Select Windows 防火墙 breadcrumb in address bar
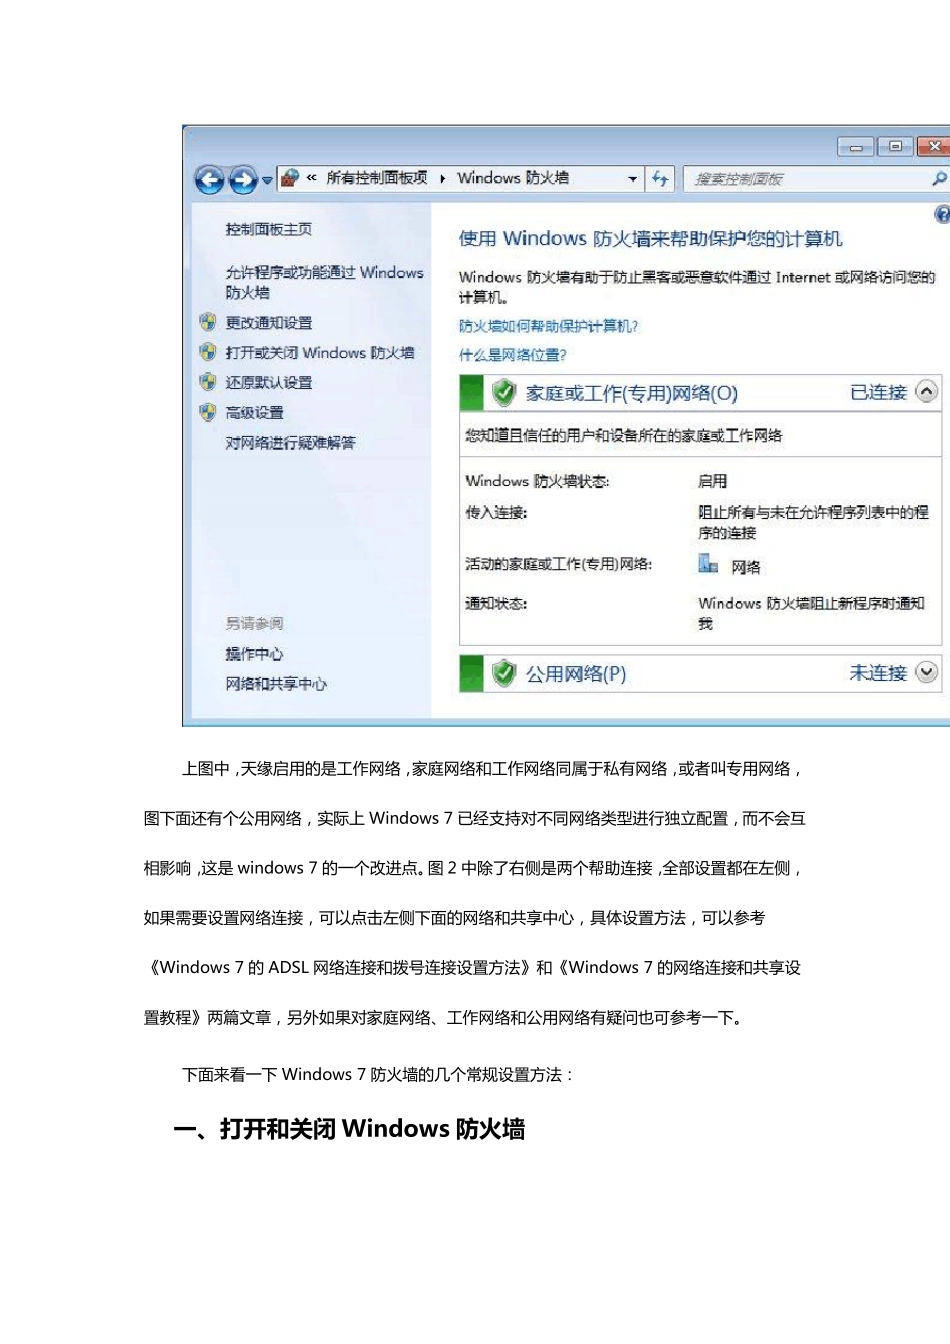Viewport: 950px width, 1344px height. [513, 178]
